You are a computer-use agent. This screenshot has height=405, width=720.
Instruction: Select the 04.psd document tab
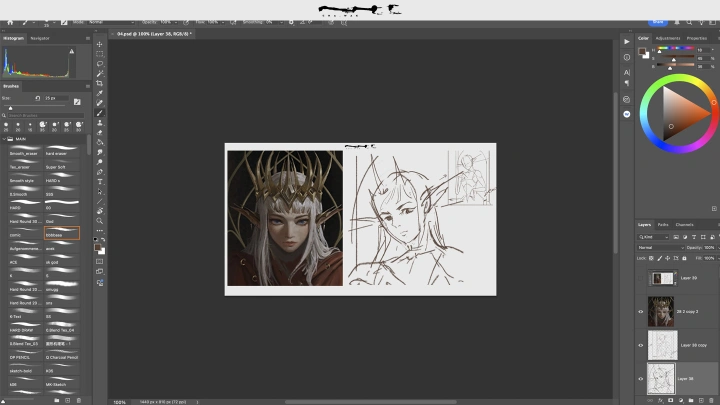[153, 34]
